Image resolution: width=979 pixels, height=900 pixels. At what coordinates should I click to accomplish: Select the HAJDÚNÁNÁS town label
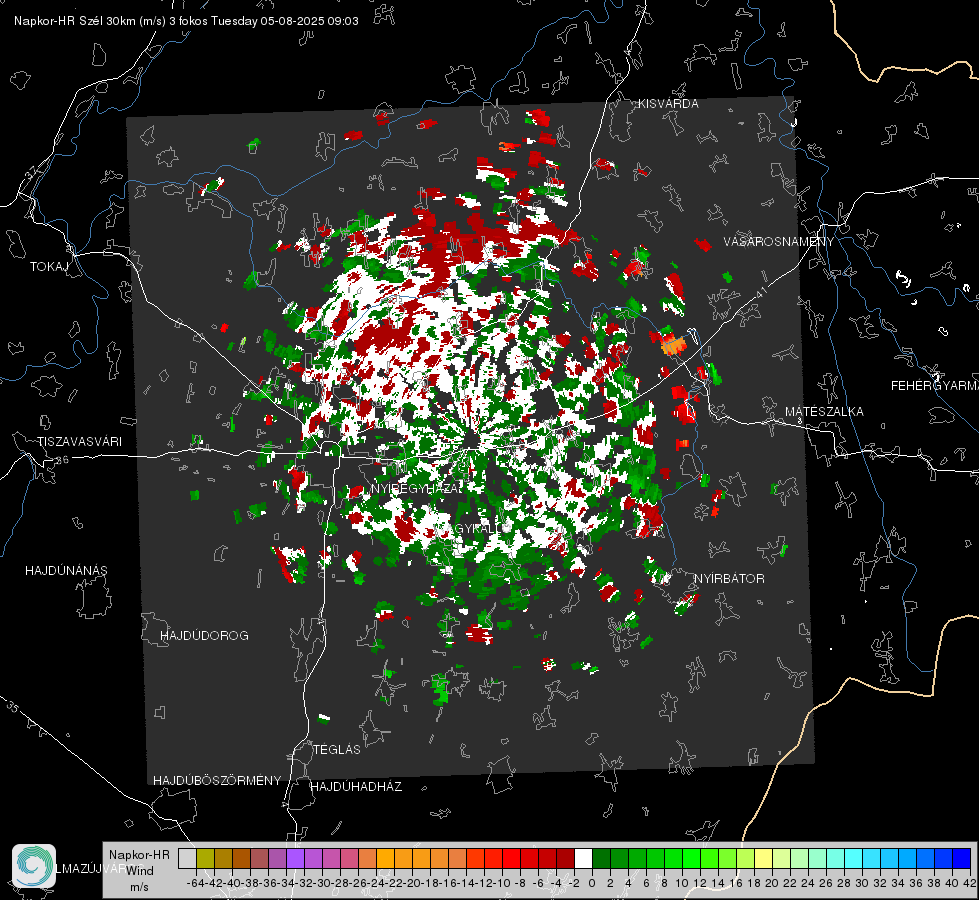(x=66, y=571)
